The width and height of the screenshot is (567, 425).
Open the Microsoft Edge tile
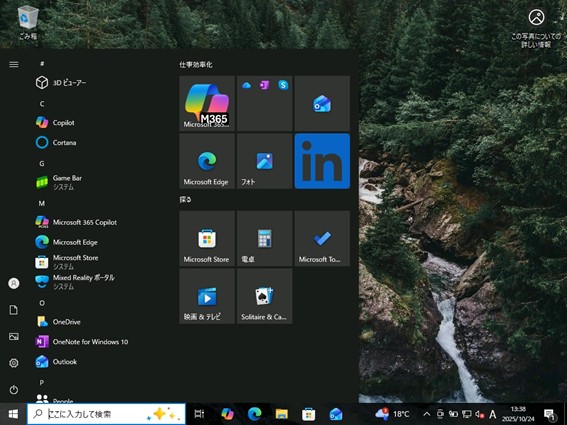[207, 161]
